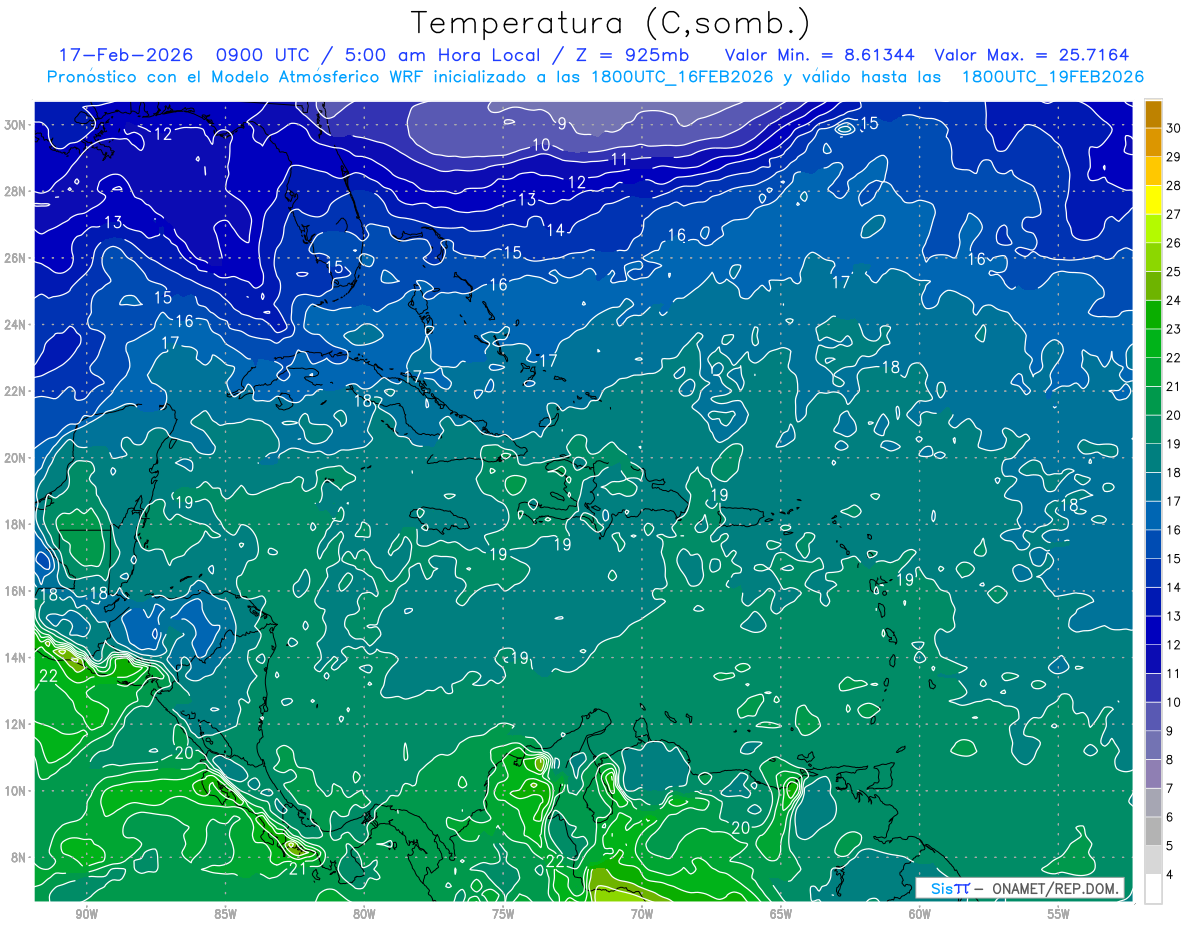Click 'Valor Min. = 8.61344' text

coord(819,56)
